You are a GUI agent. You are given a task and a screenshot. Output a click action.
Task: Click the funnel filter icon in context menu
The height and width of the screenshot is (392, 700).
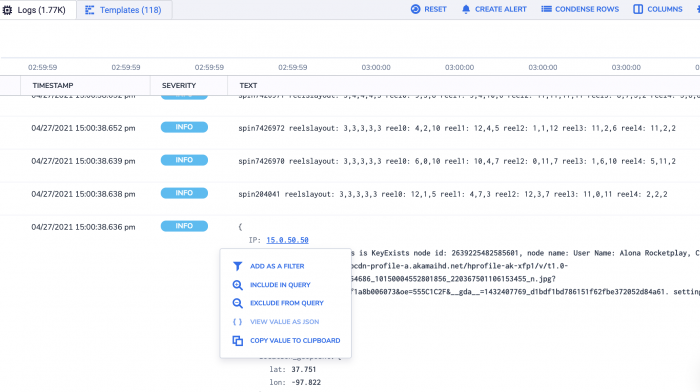coord(238,266)
